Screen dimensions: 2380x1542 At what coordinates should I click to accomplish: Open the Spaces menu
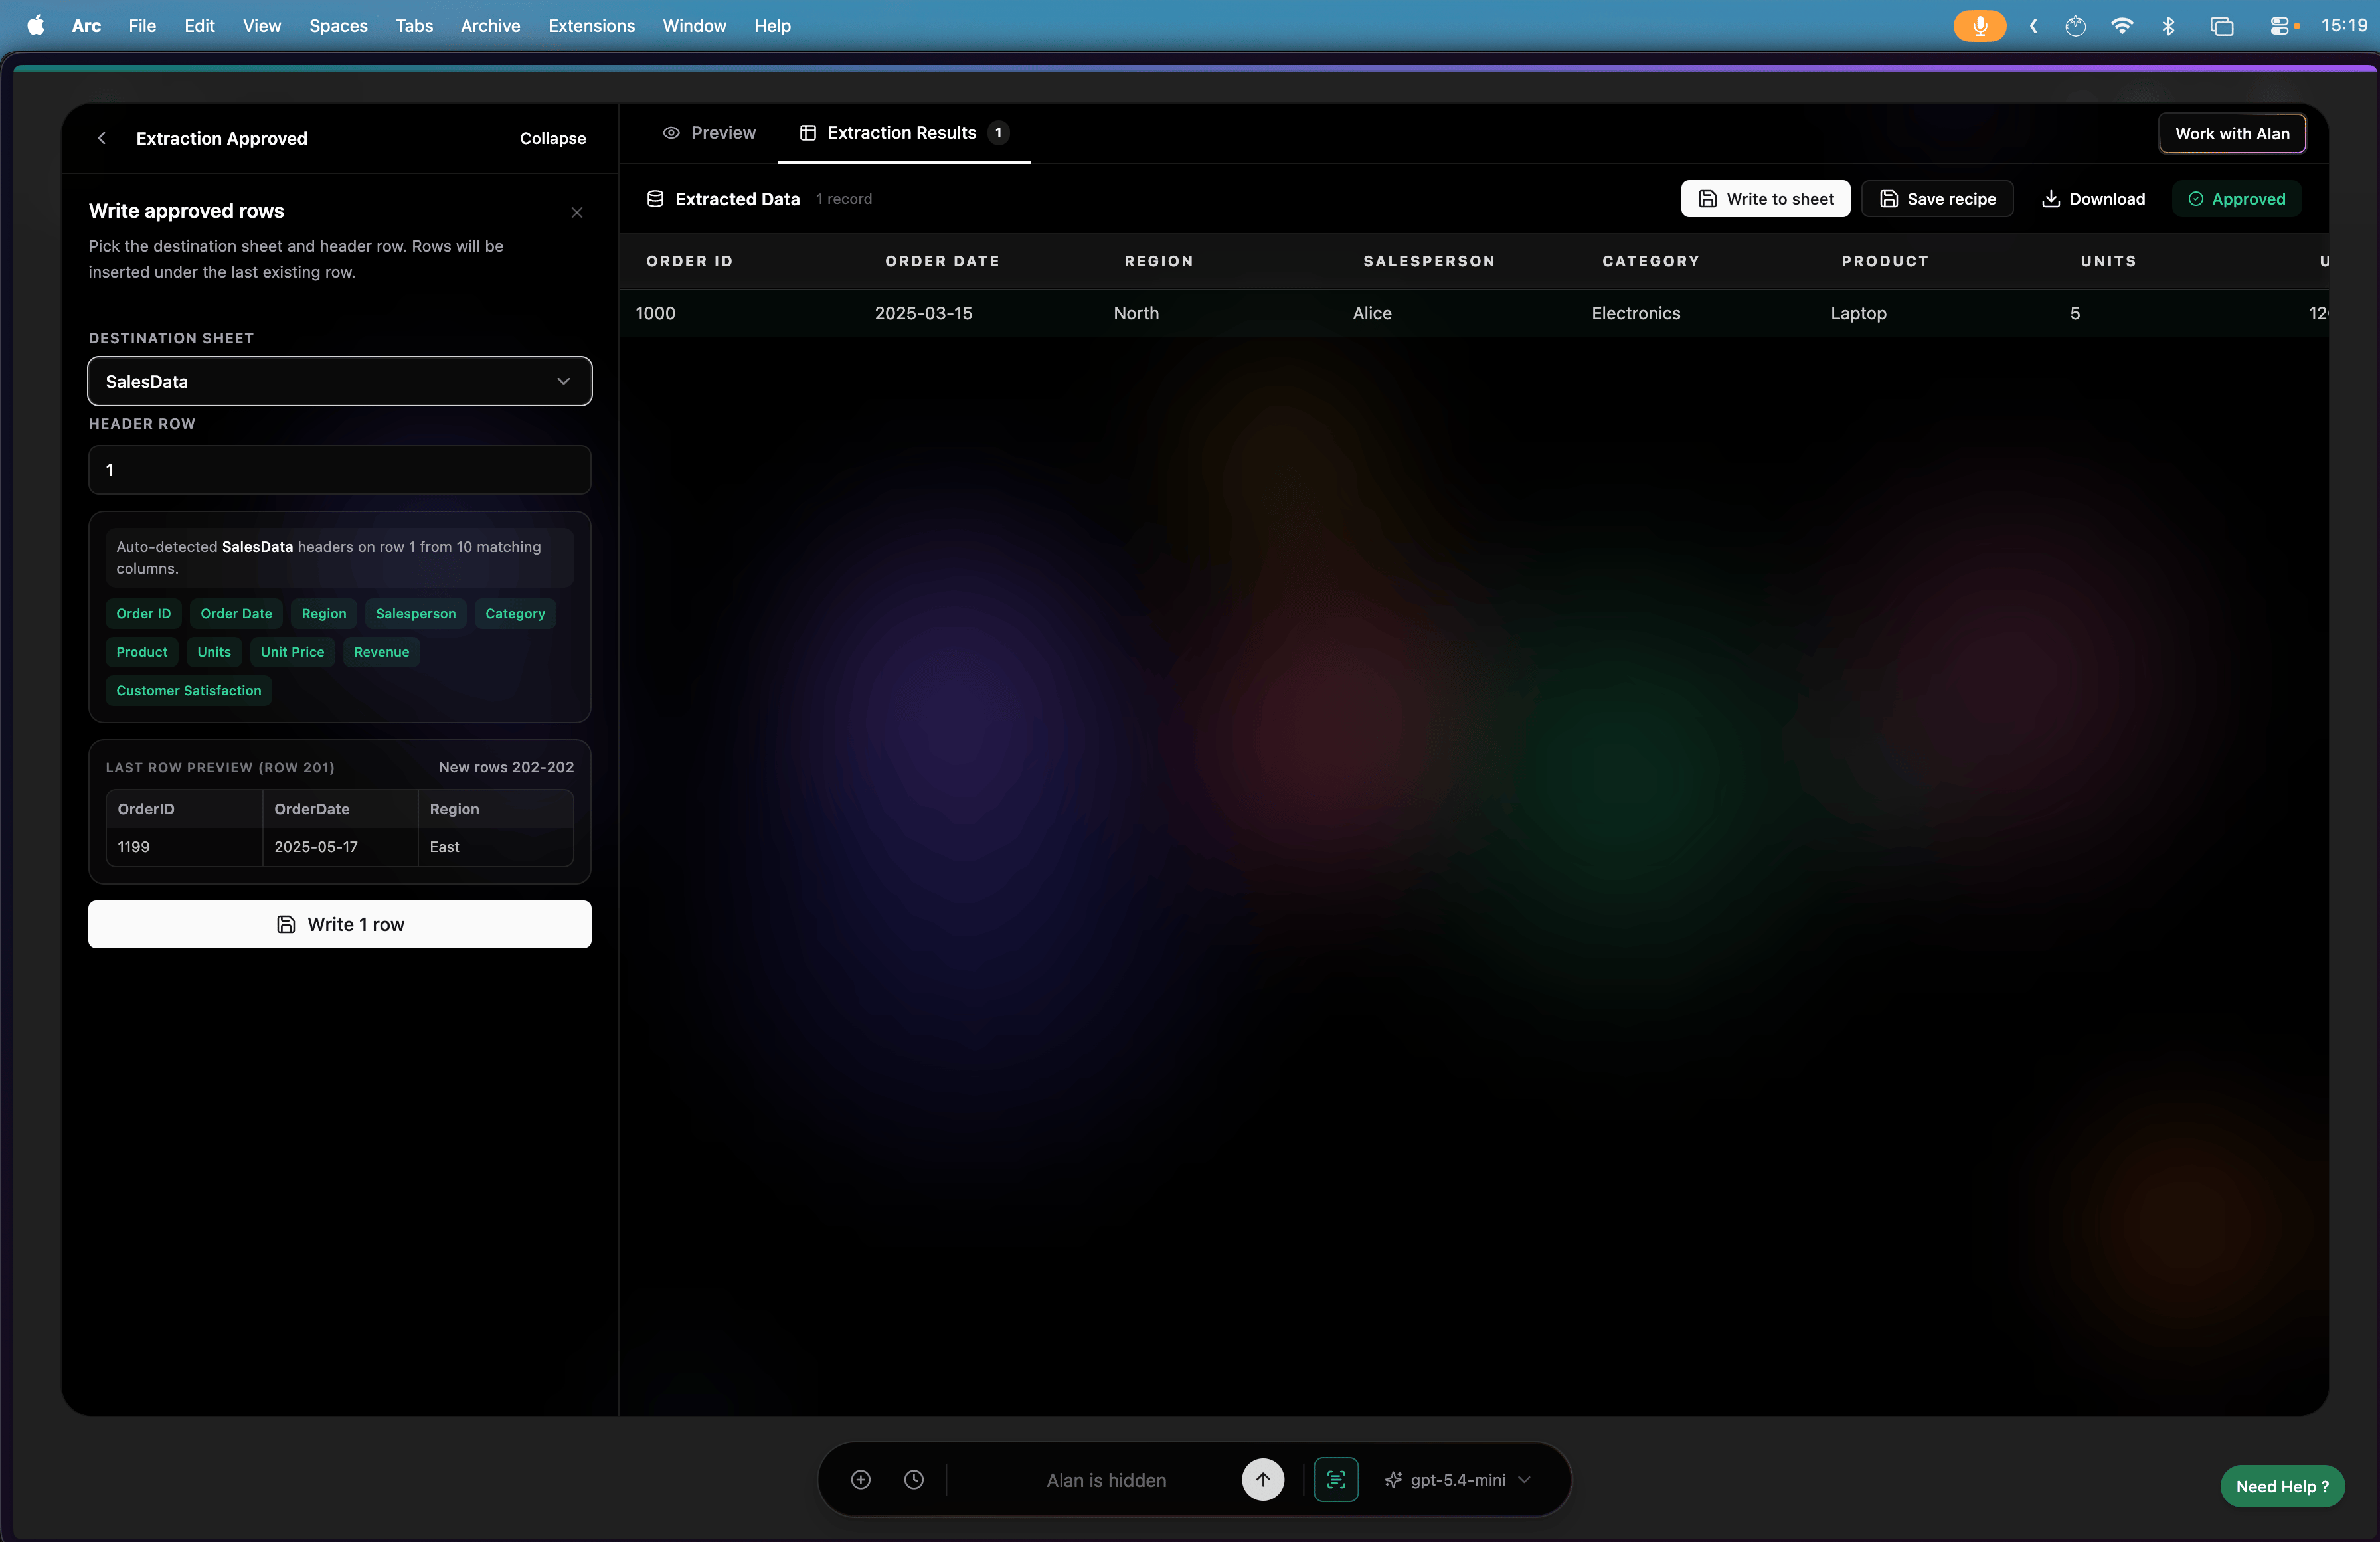point(338,26)
